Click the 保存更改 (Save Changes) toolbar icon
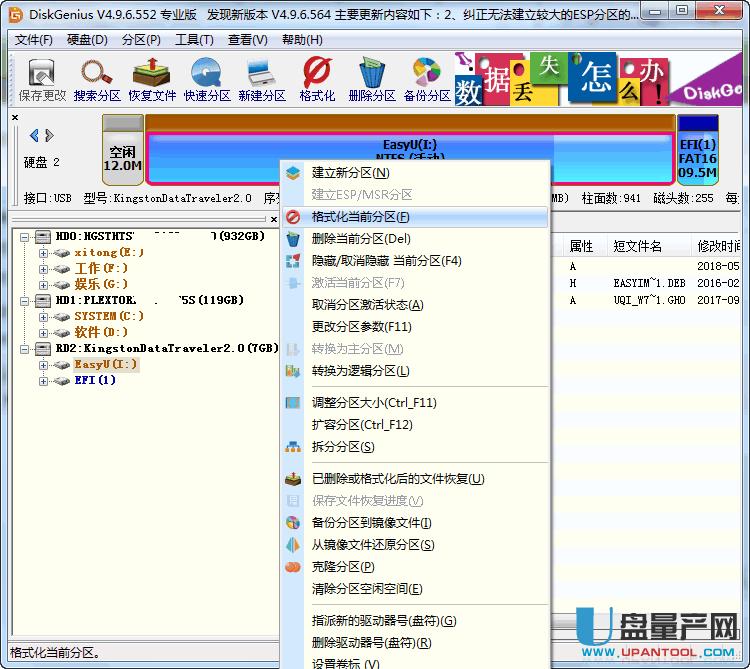 point(42,79)
